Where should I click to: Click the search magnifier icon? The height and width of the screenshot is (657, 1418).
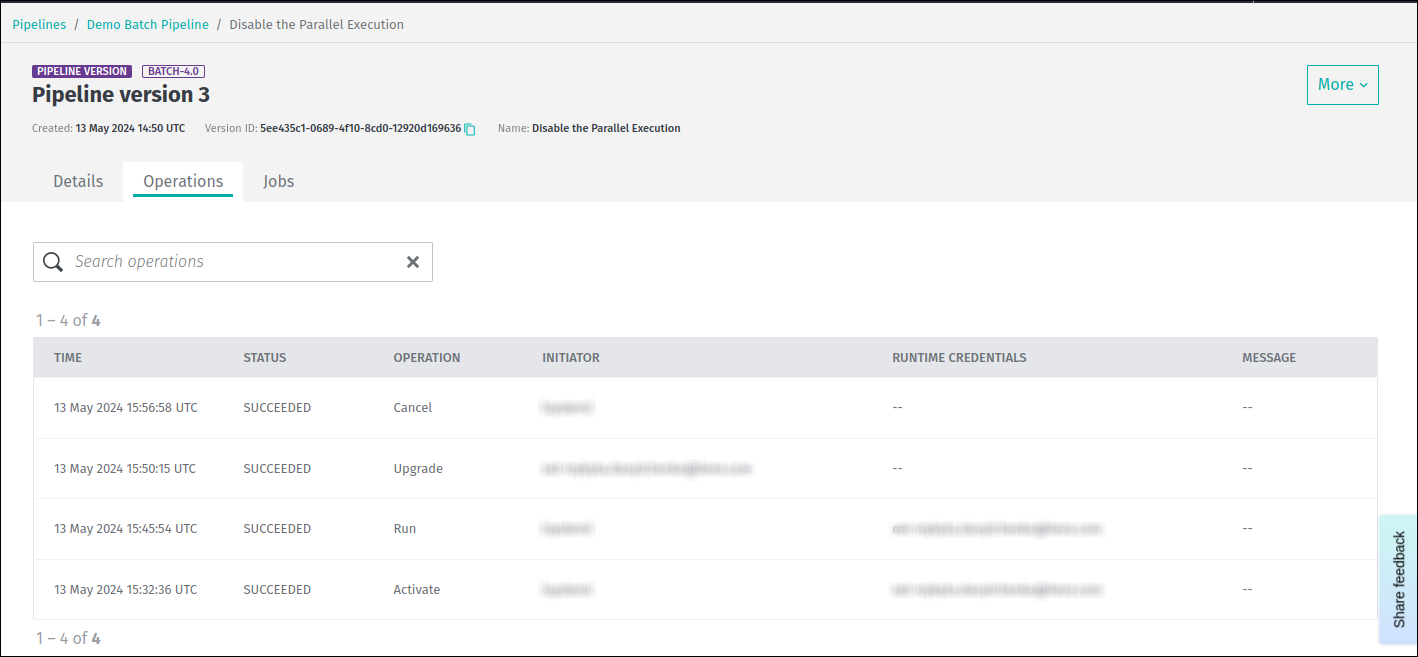click(x=53, y=261)
